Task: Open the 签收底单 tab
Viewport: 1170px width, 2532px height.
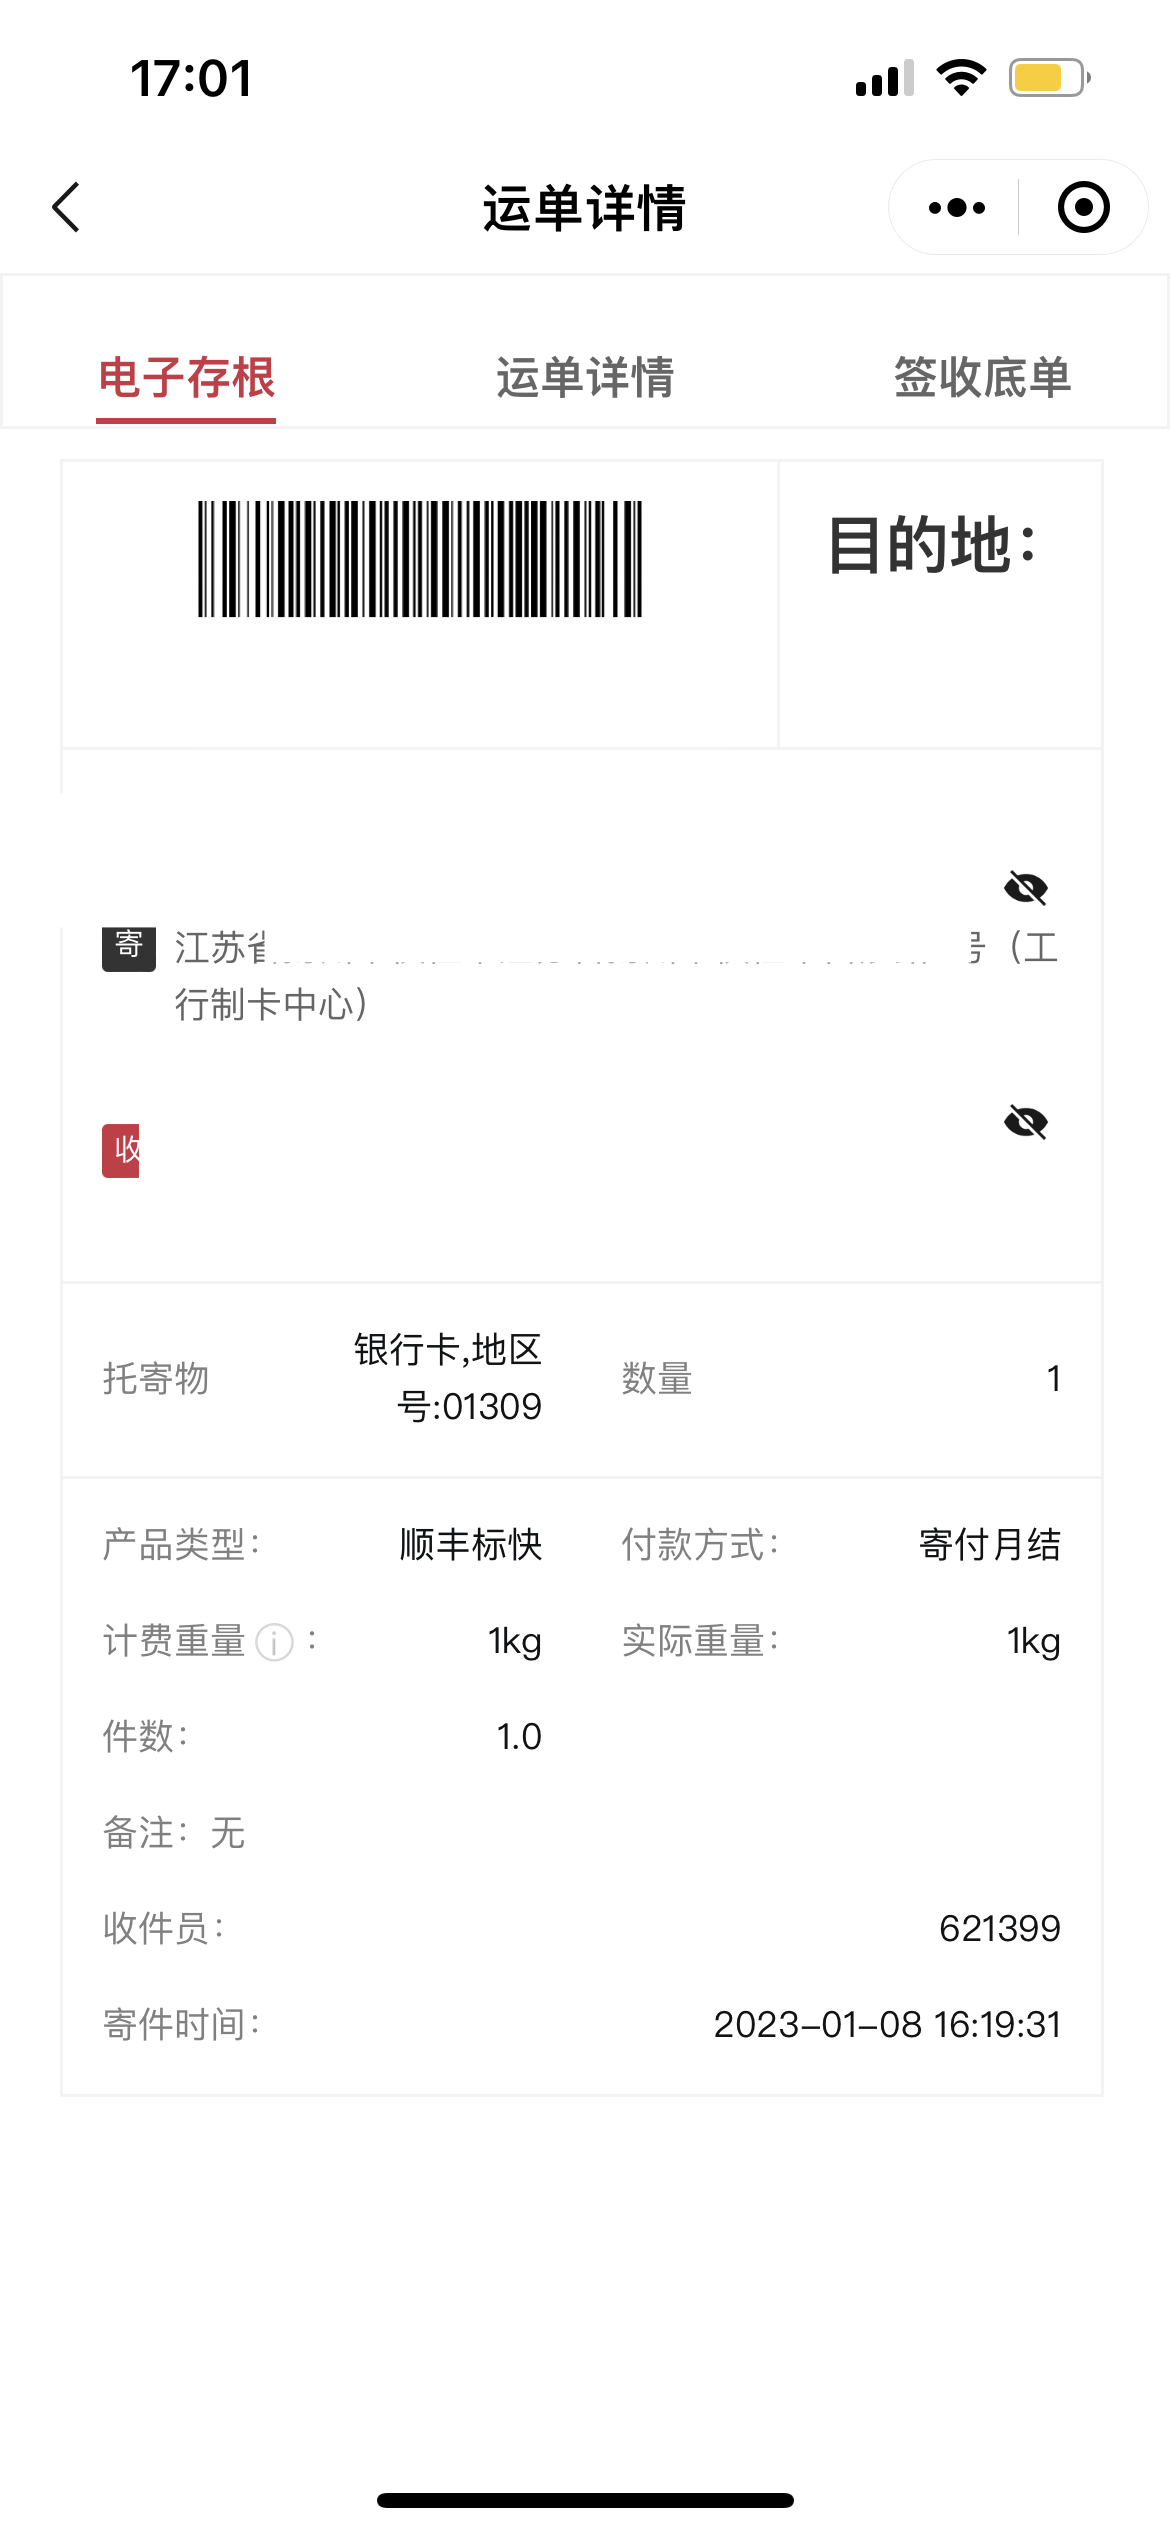Action: (x=982, y=378)
